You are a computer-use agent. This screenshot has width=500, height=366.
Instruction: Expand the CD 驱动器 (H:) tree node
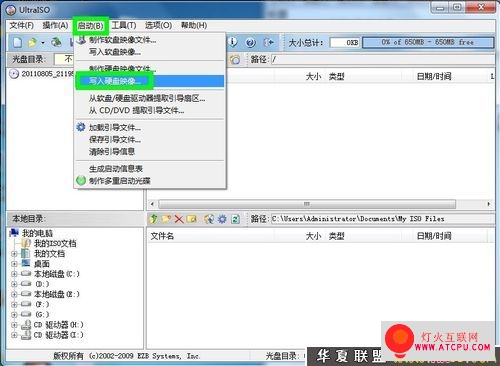pos(14,325)
